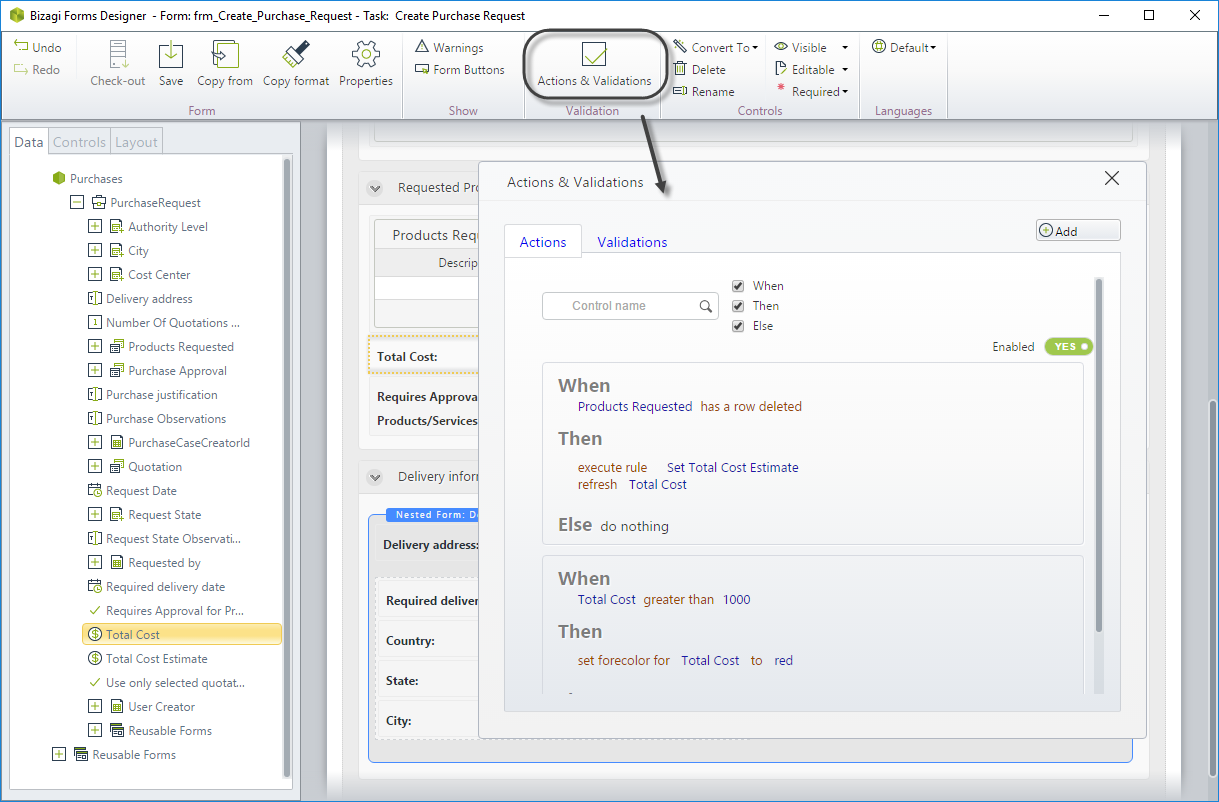Uncheck the Then filter checkbox

[x=738, y=306]
